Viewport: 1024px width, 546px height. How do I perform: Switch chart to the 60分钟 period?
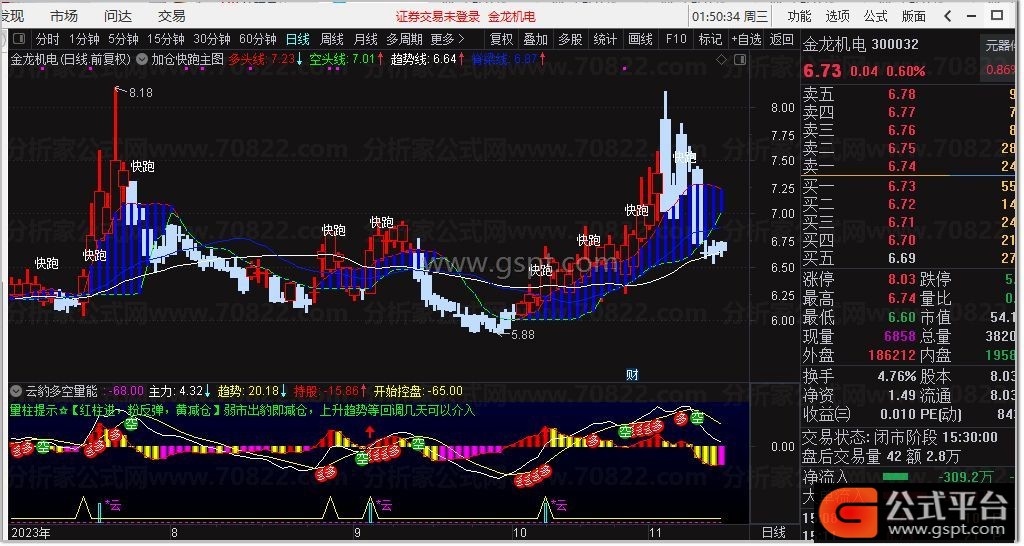(x=258, y=39)
